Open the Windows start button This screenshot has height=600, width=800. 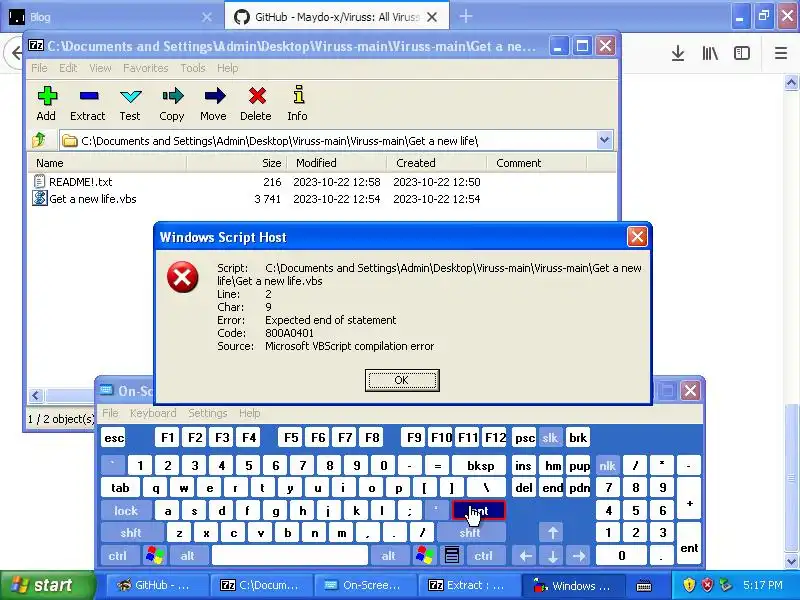[48, 585]
